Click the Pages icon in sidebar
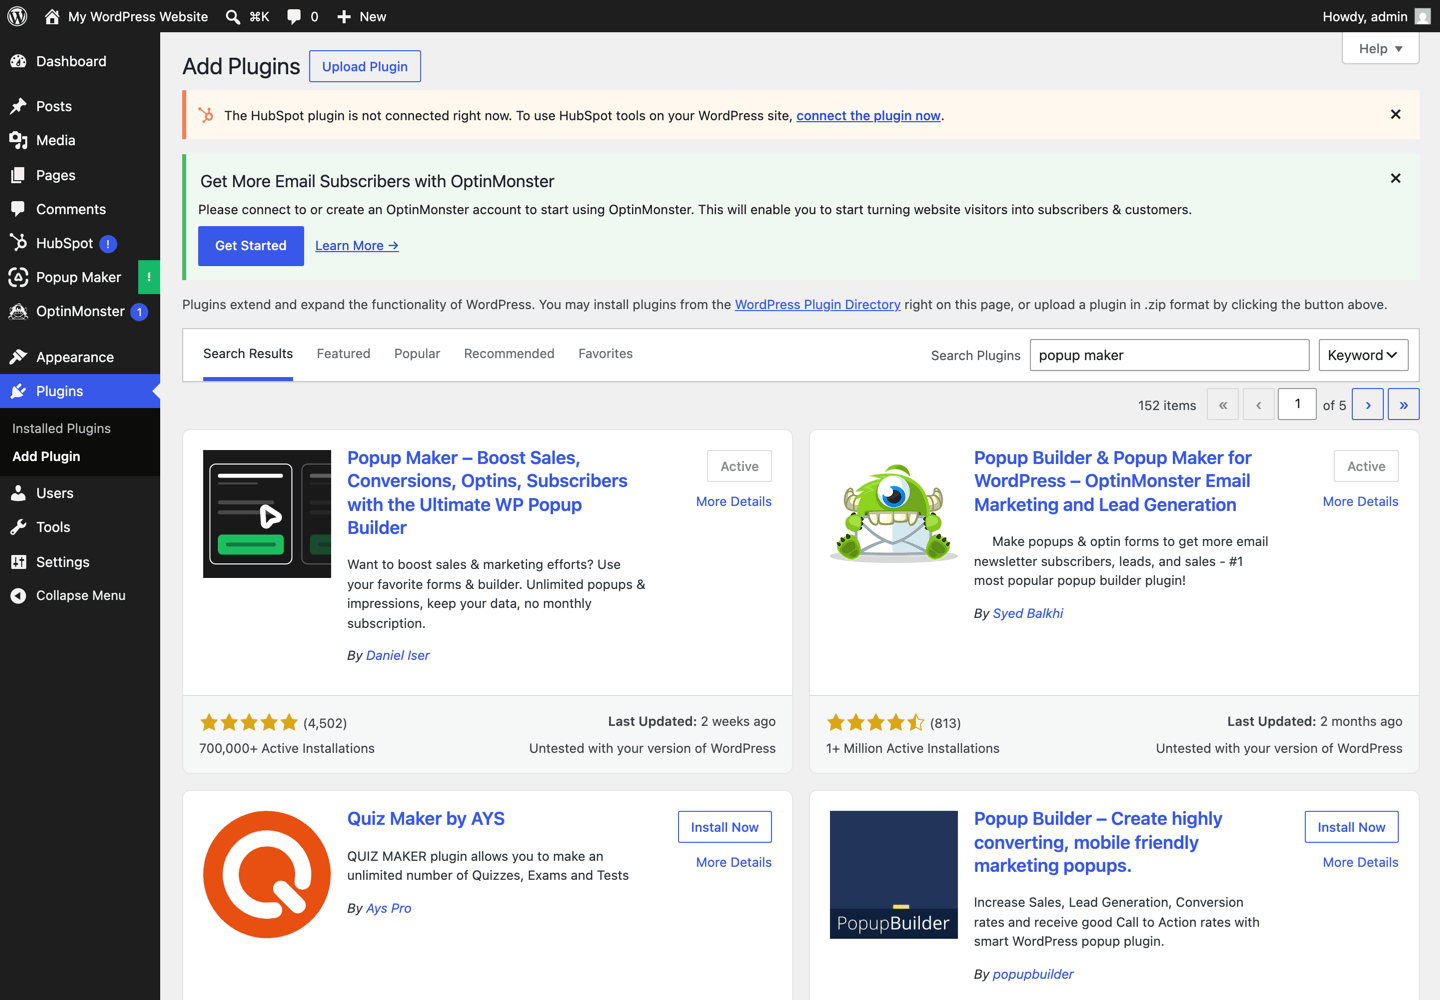Viewport: 1440px width, 1000px height. coord(18,175)
